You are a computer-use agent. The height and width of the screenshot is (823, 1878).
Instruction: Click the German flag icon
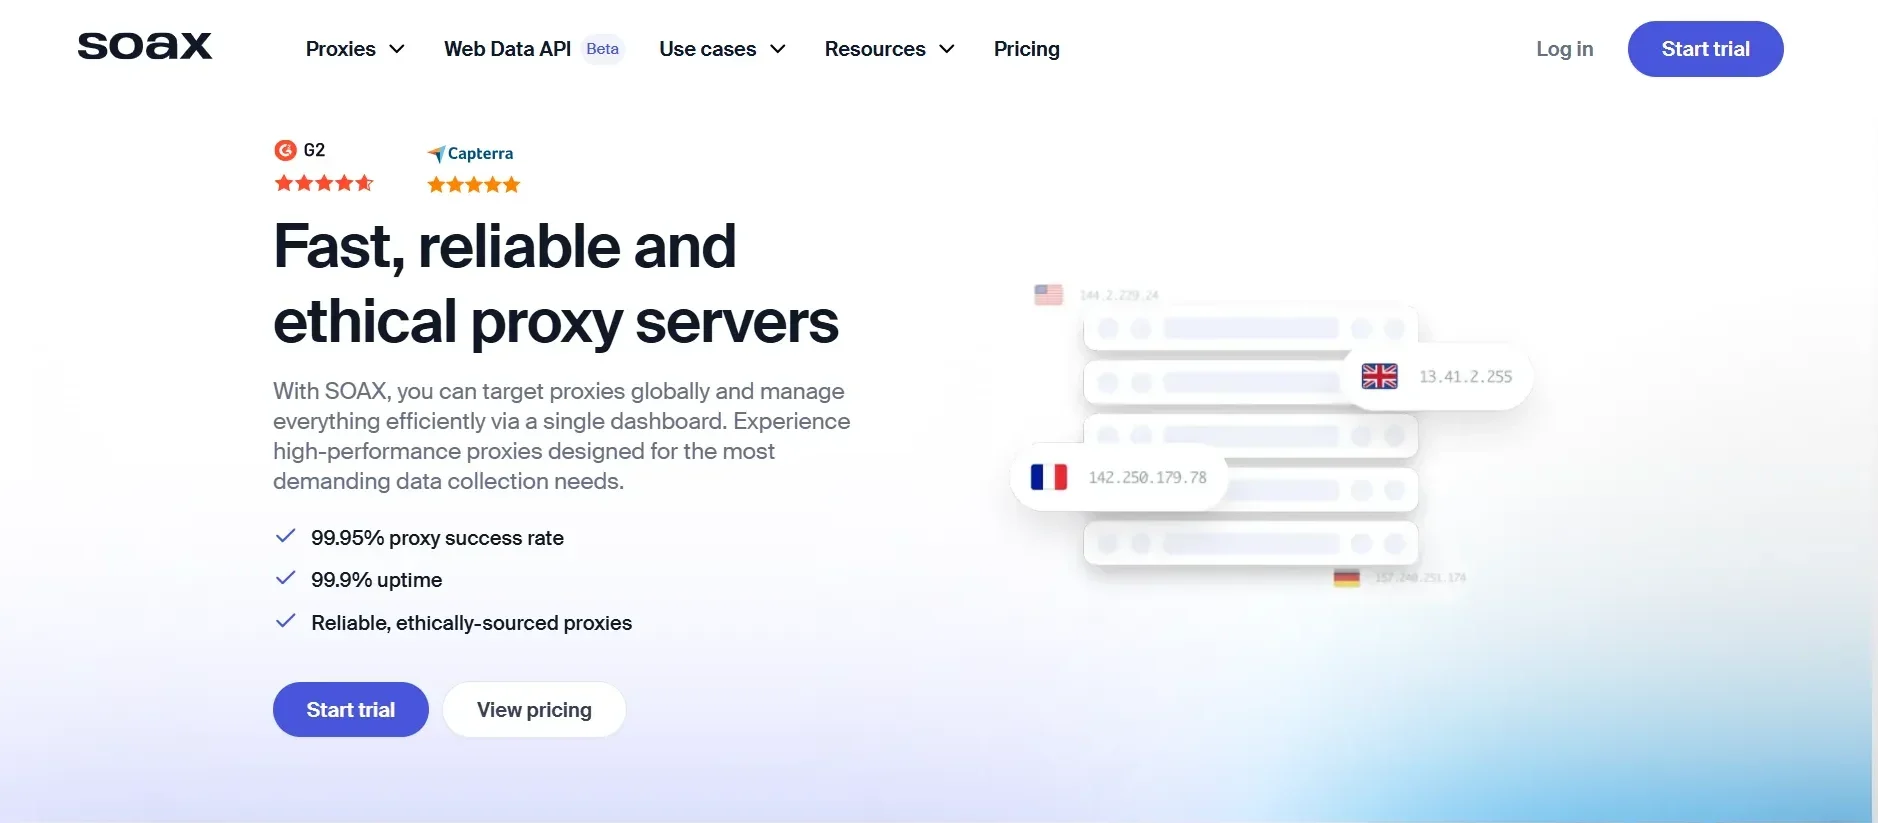coord(1347,578)
